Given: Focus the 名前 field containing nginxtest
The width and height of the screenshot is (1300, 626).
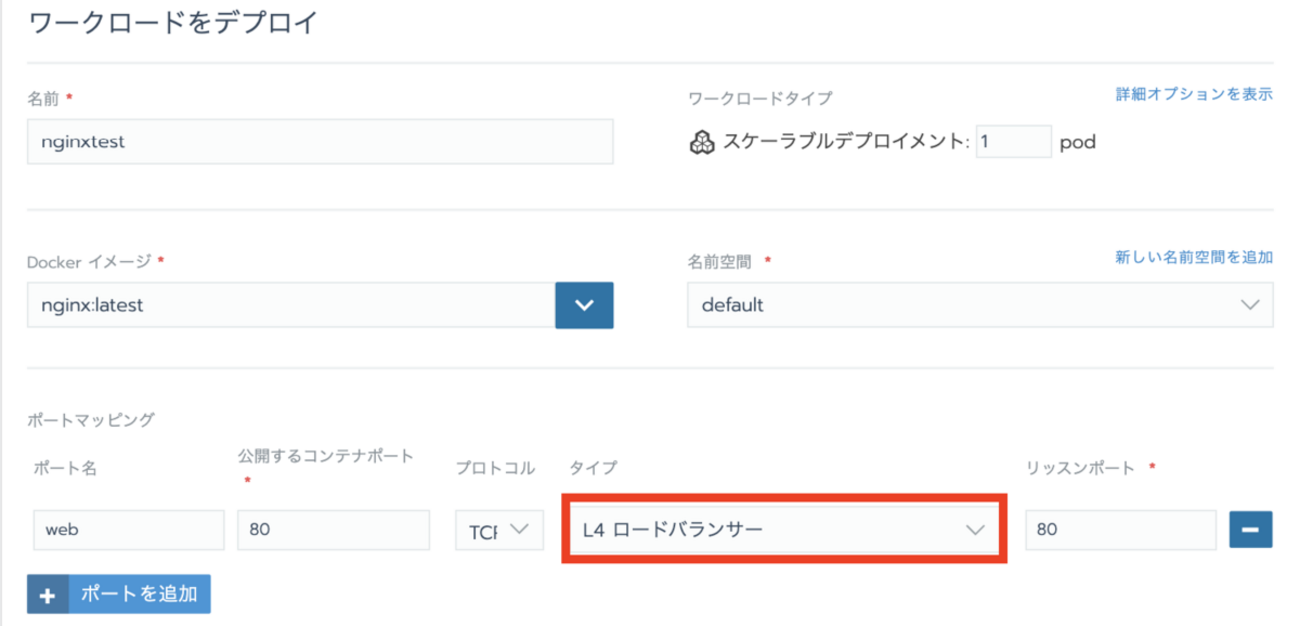Looking at the screenshot, I should click(320, 142).
